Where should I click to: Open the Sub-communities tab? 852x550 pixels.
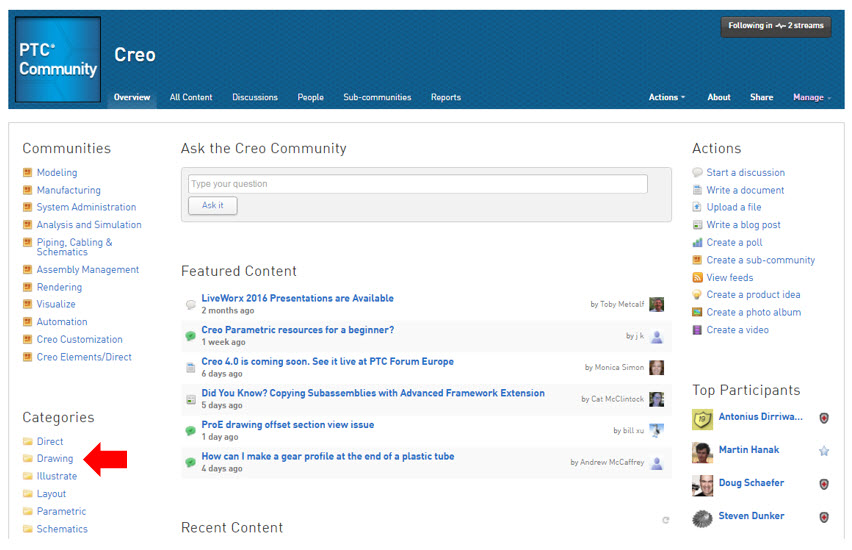click(377, 97)
